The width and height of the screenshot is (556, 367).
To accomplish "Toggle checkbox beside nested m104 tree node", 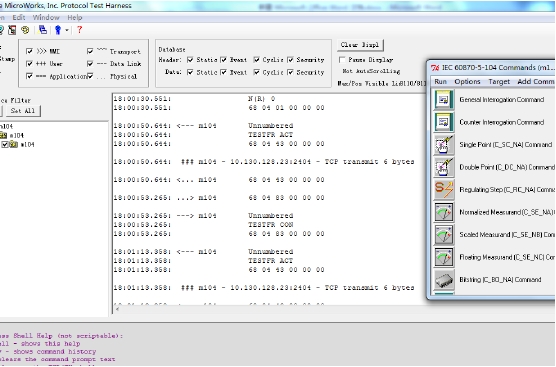I will (5, 144).
